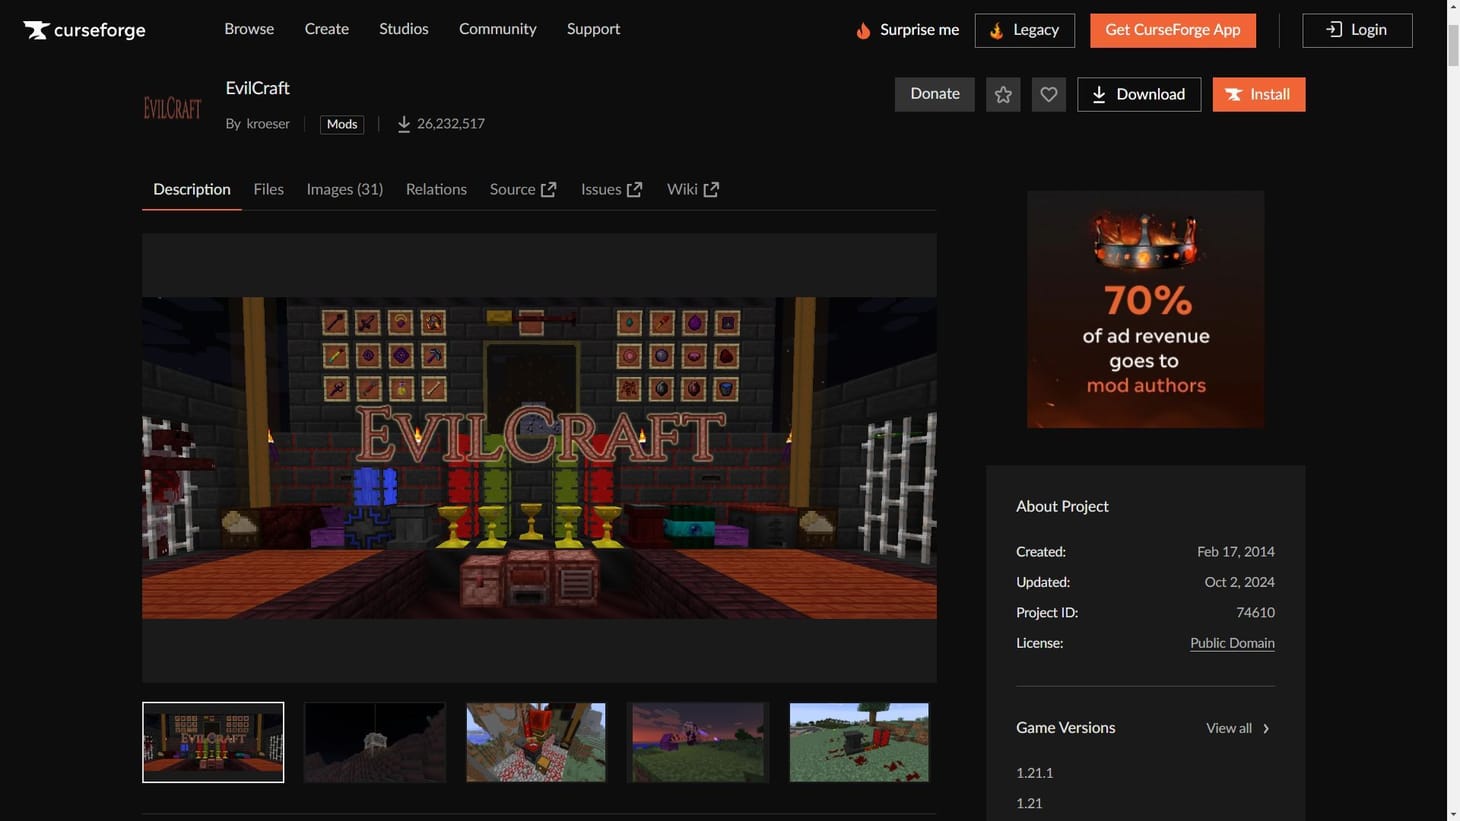Select the second gallery thumbnail
Screen dimensions: 1460x821
click(374, 741)
